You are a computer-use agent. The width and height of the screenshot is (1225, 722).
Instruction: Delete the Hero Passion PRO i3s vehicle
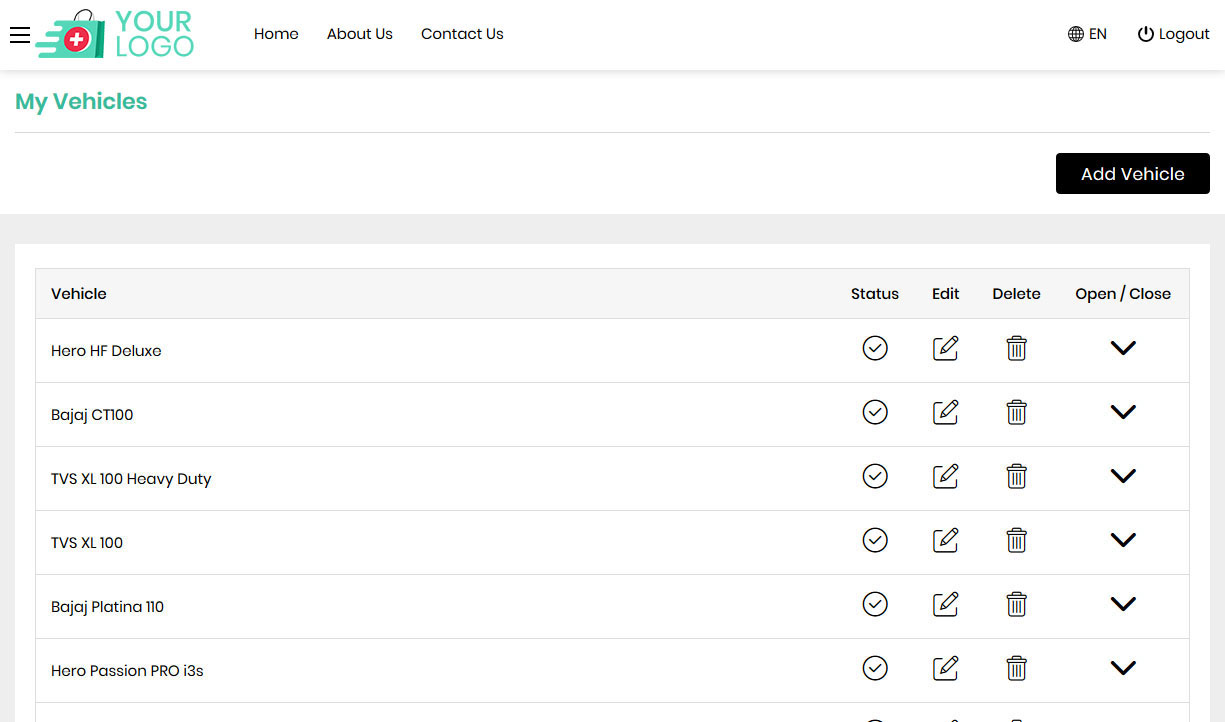tap(1016, 668)
